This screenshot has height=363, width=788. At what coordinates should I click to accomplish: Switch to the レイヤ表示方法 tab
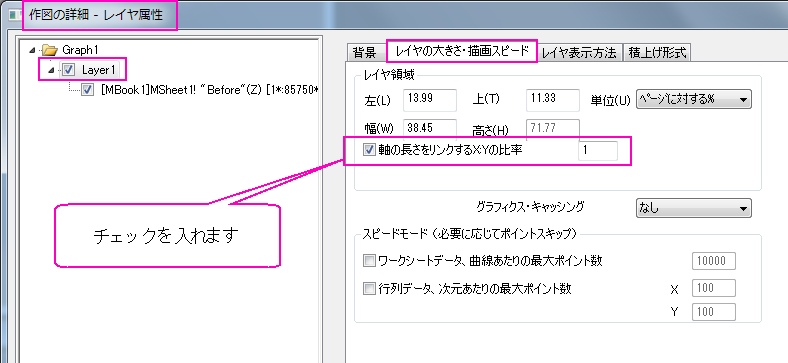click(579, 52)
